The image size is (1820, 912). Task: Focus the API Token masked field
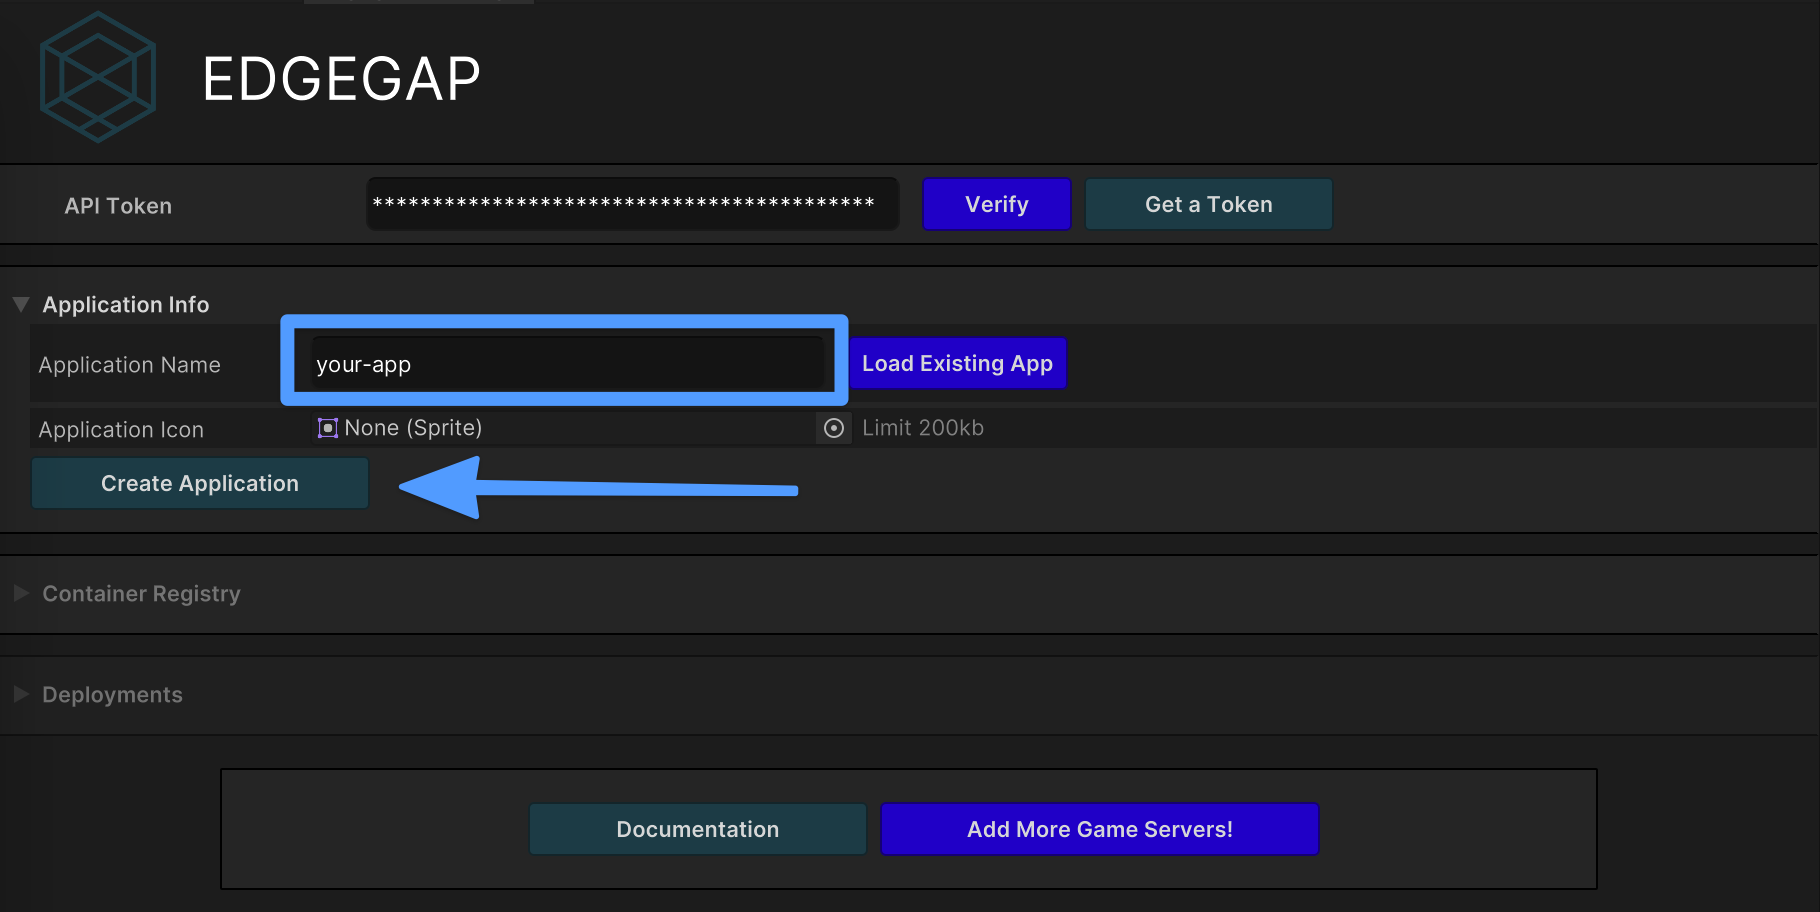[x=632, y=204]
